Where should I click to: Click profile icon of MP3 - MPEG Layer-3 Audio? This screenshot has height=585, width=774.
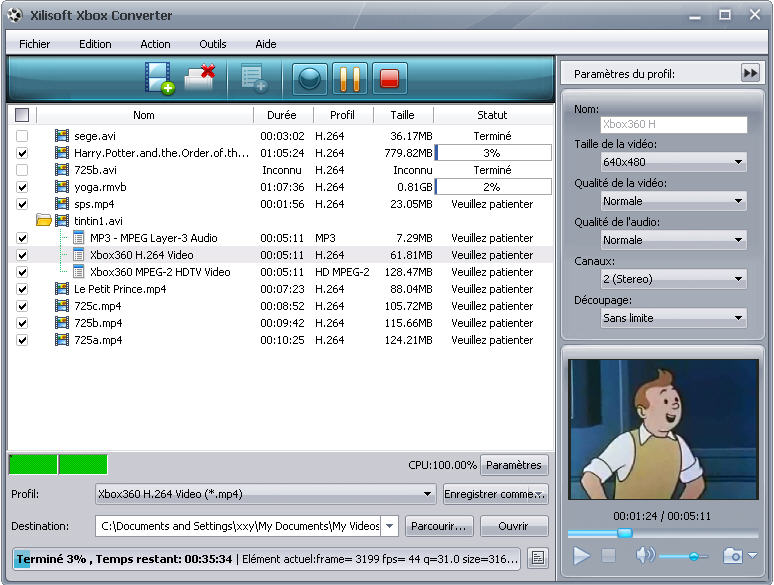(x=78, y=238)
